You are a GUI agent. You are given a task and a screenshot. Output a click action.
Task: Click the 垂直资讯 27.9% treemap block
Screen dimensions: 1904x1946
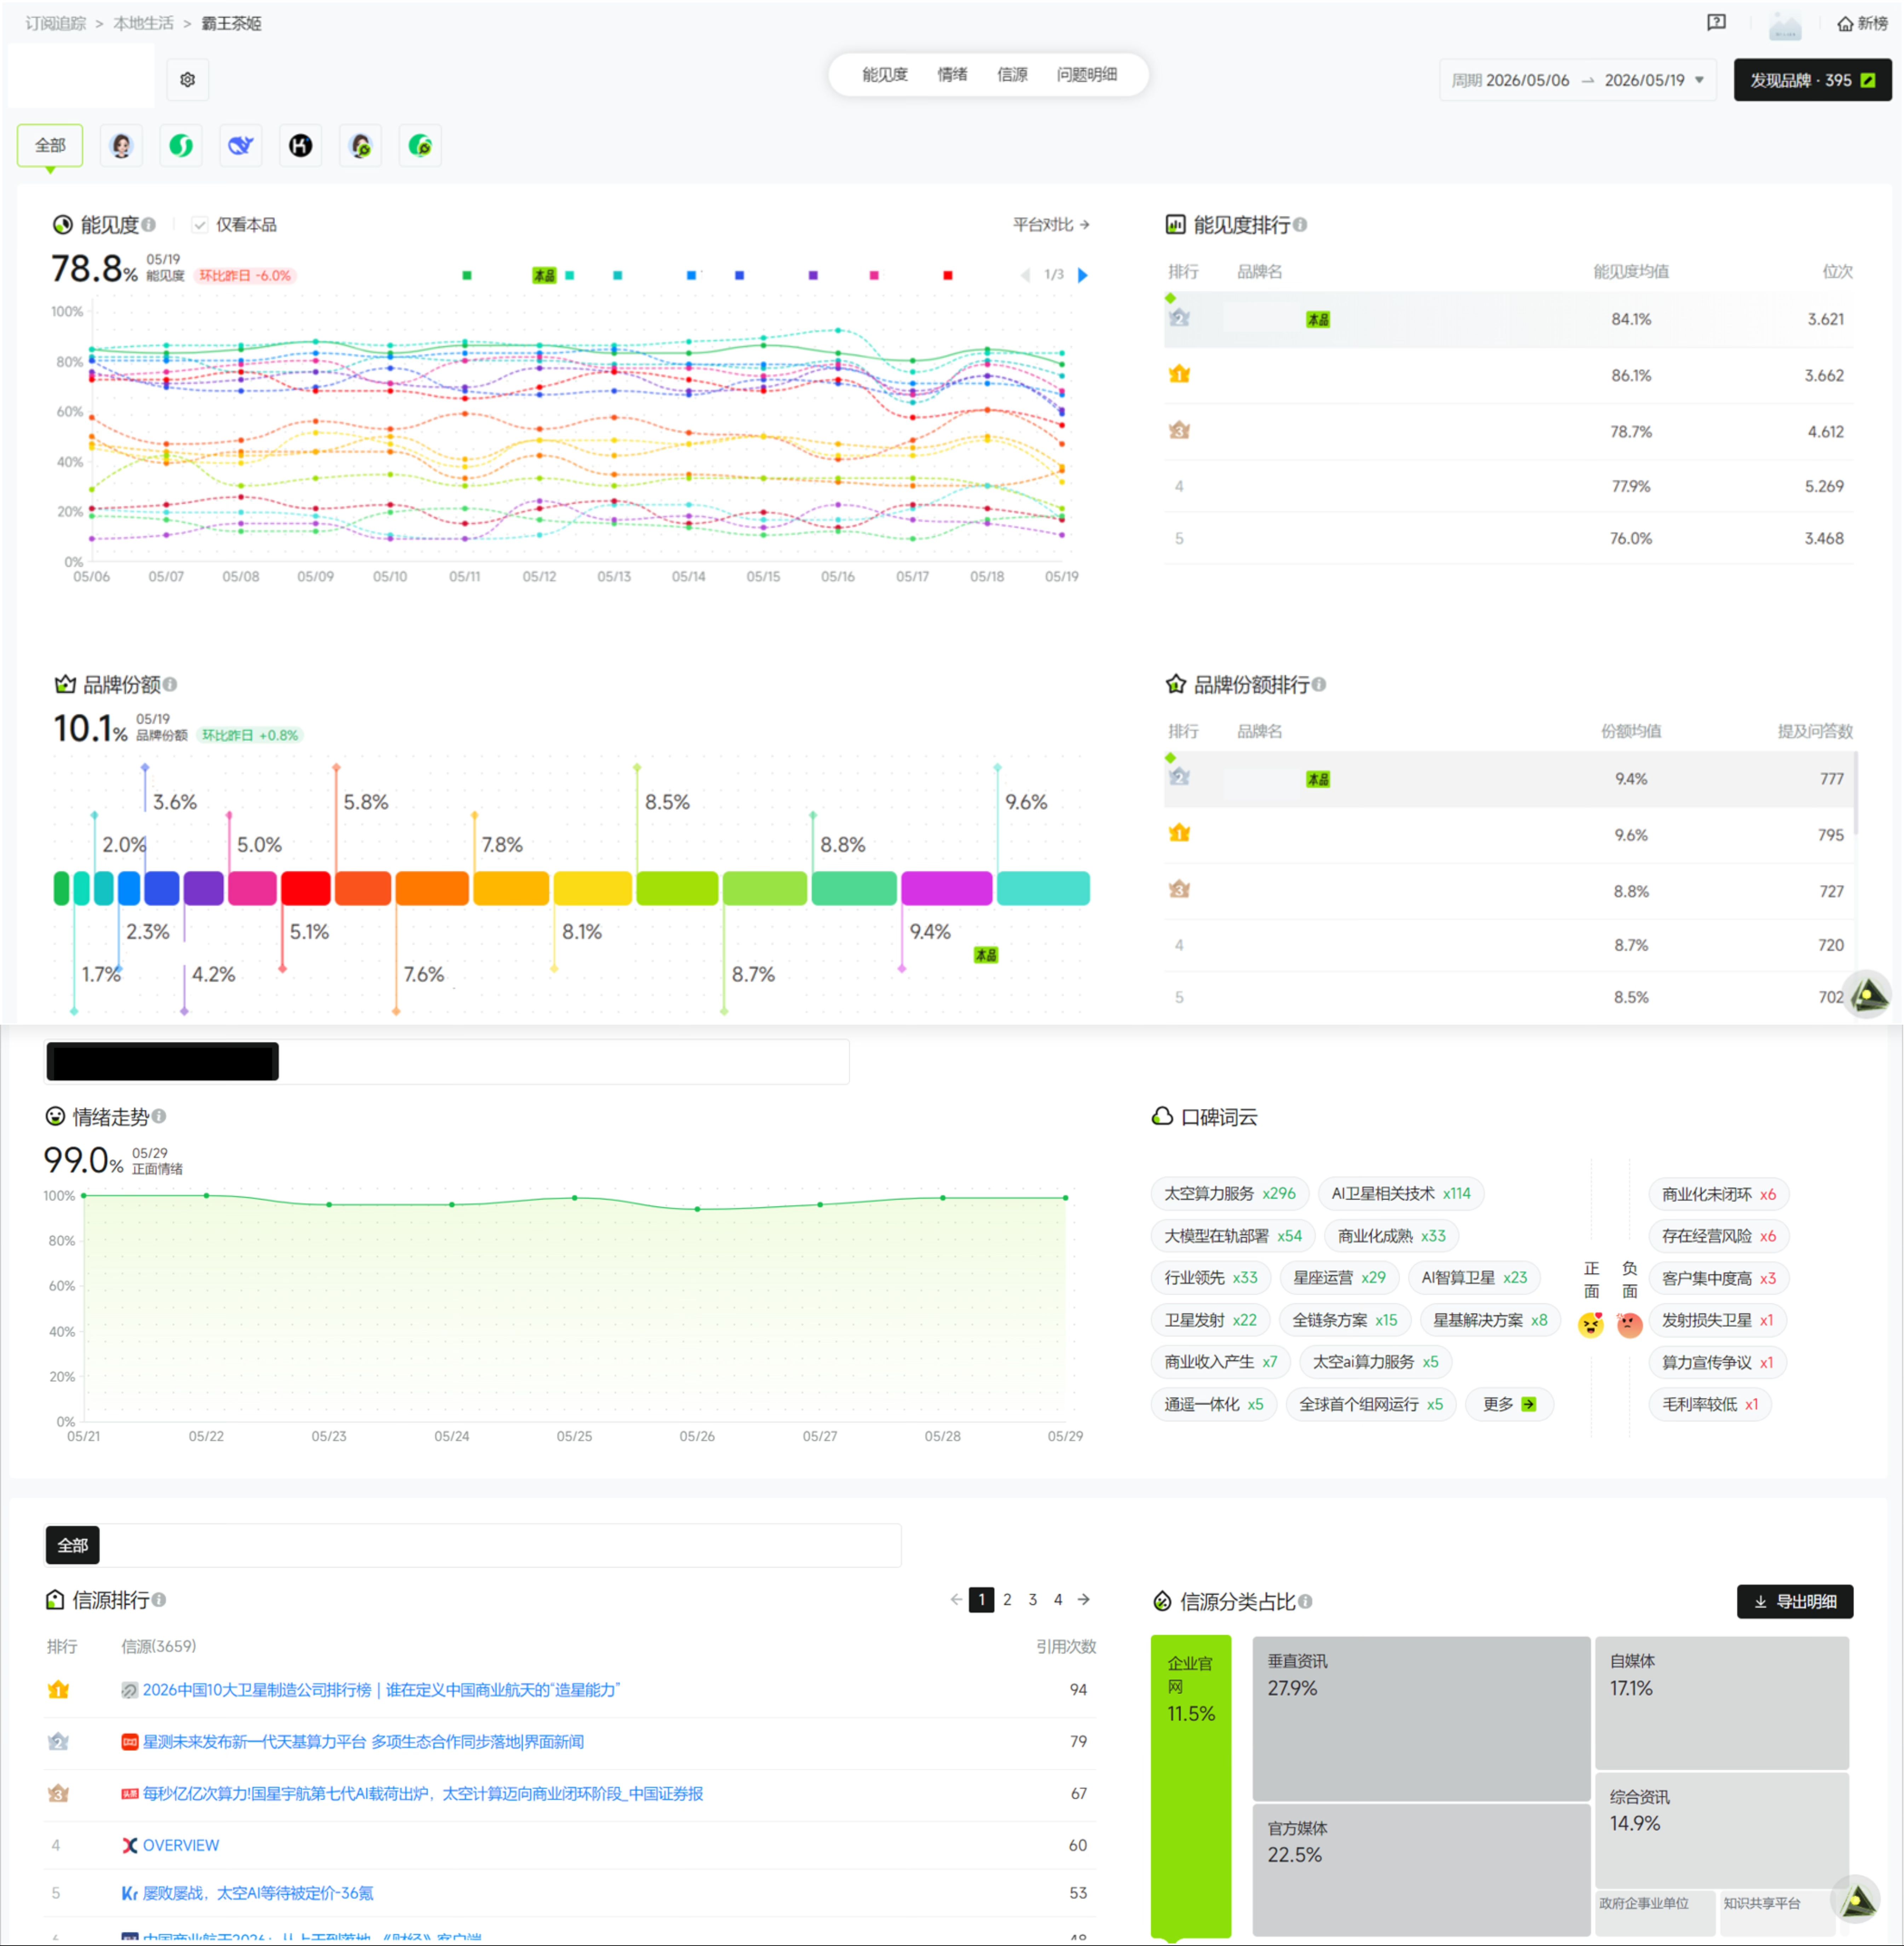(1421, 1718)
